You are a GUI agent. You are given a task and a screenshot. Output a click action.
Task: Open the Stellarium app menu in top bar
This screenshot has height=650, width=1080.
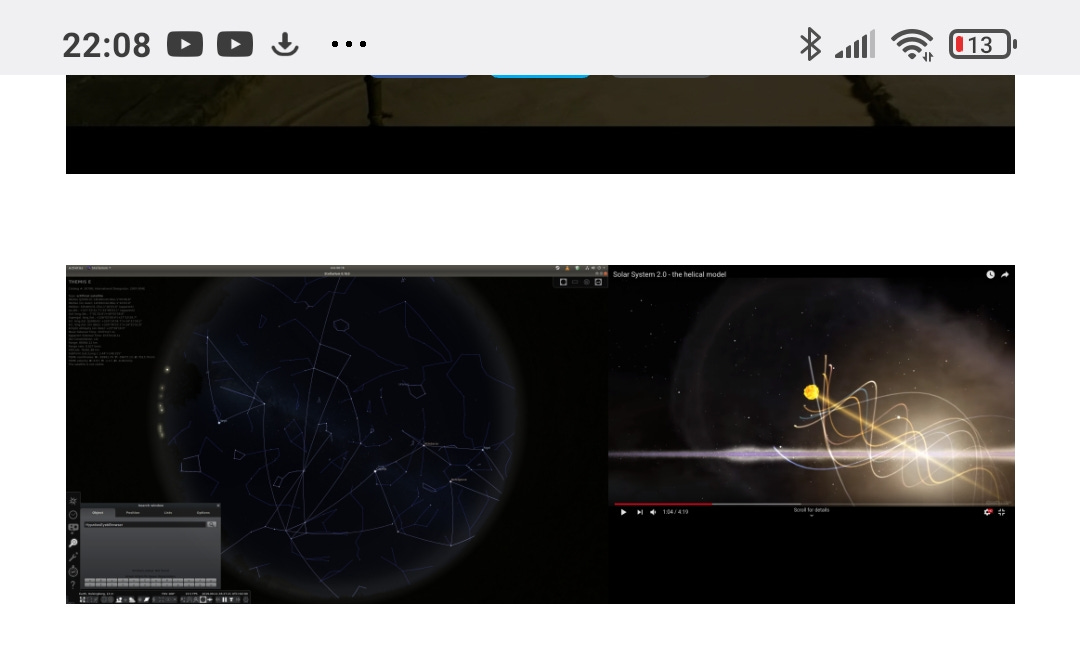coord(101,268)
